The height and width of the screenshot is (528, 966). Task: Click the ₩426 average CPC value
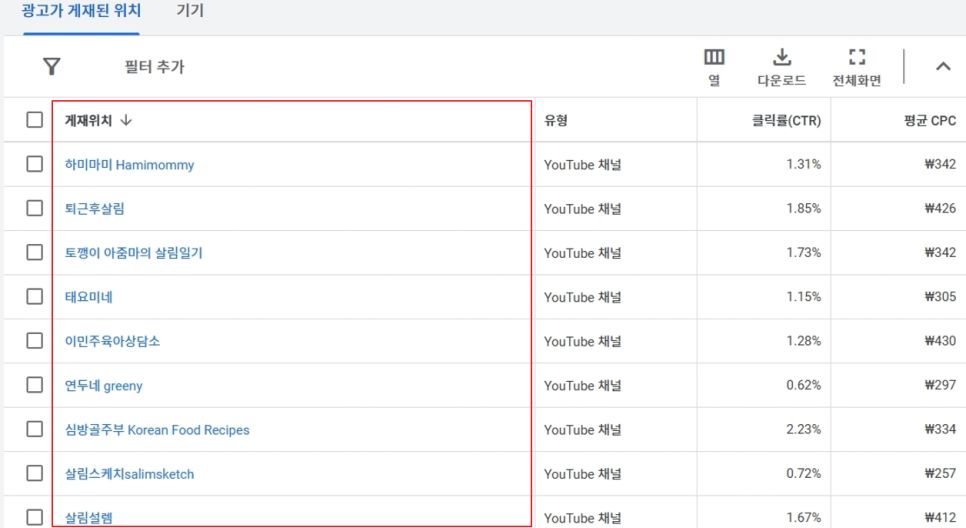tap(940, 208)
